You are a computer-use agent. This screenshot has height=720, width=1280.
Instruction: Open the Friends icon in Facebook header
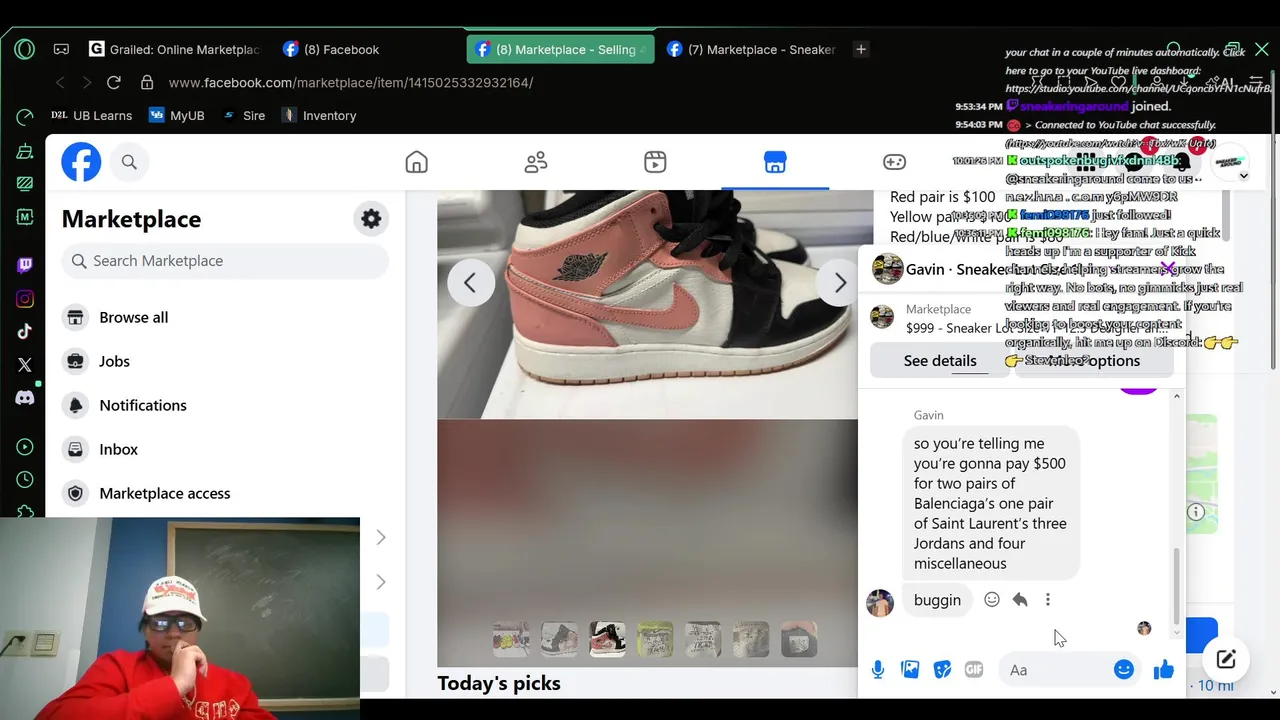(x=536, y=162)
